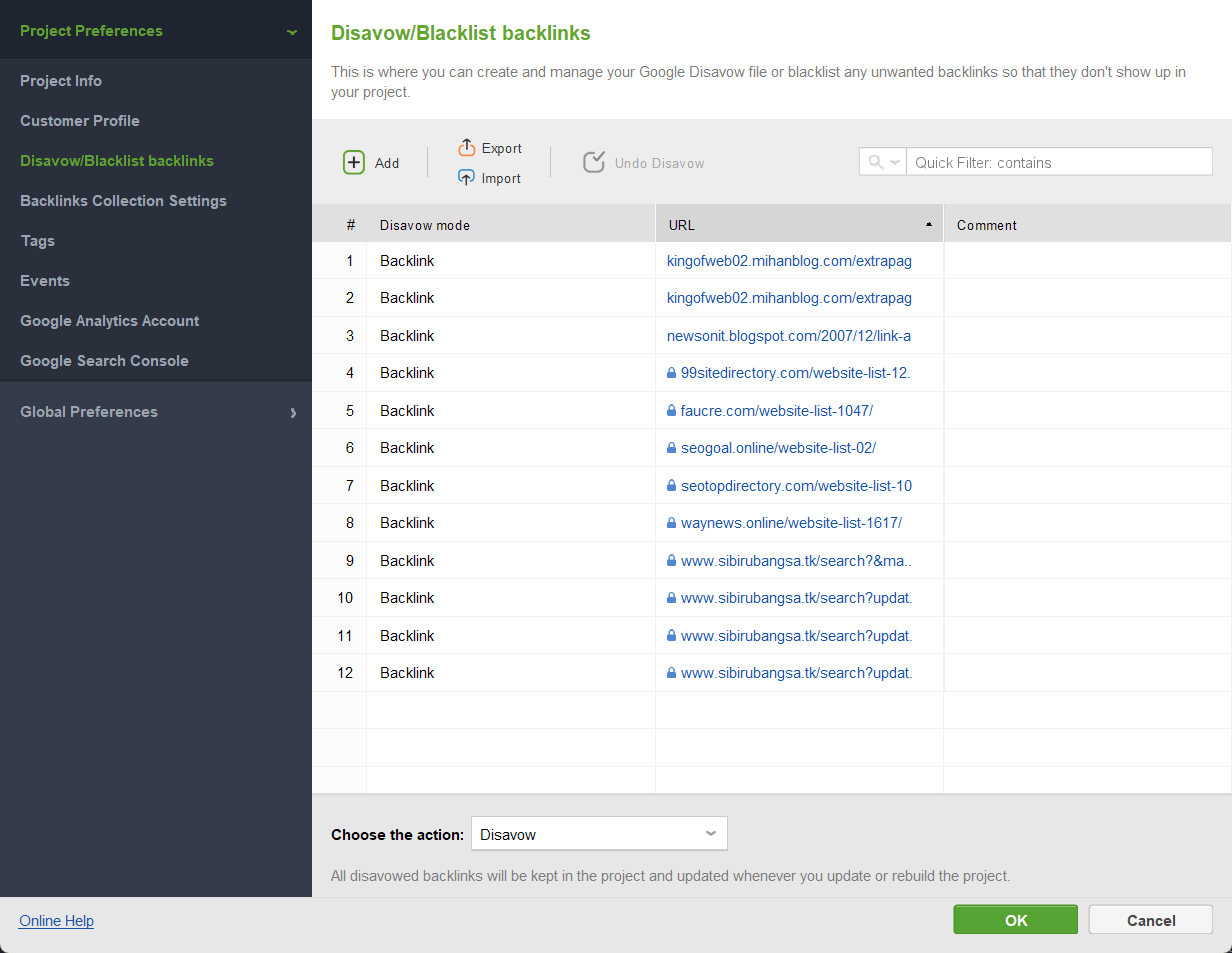The height and width of the screenshot is (953, 1232).
Task: Click the green OK button
Action: pyautogui.click(x=1015, y=920)
